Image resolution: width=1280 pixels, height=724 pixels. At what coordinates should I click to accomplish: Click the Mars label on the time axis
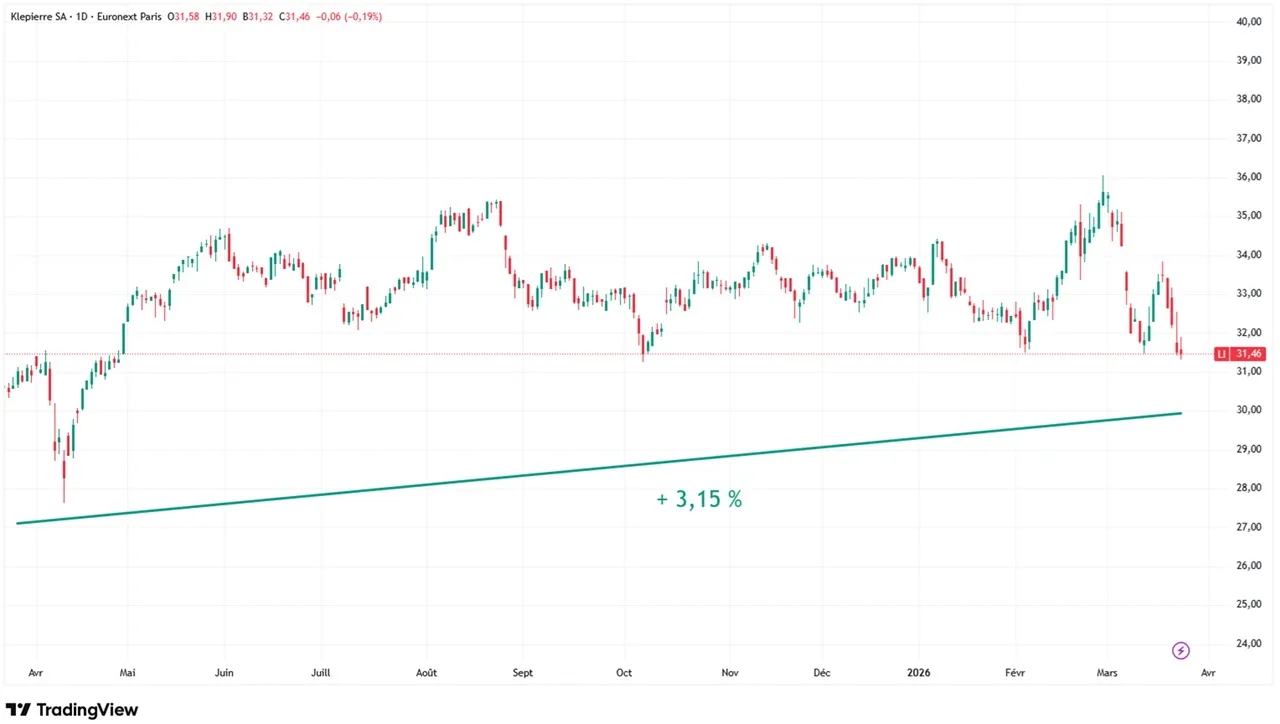1107,673
